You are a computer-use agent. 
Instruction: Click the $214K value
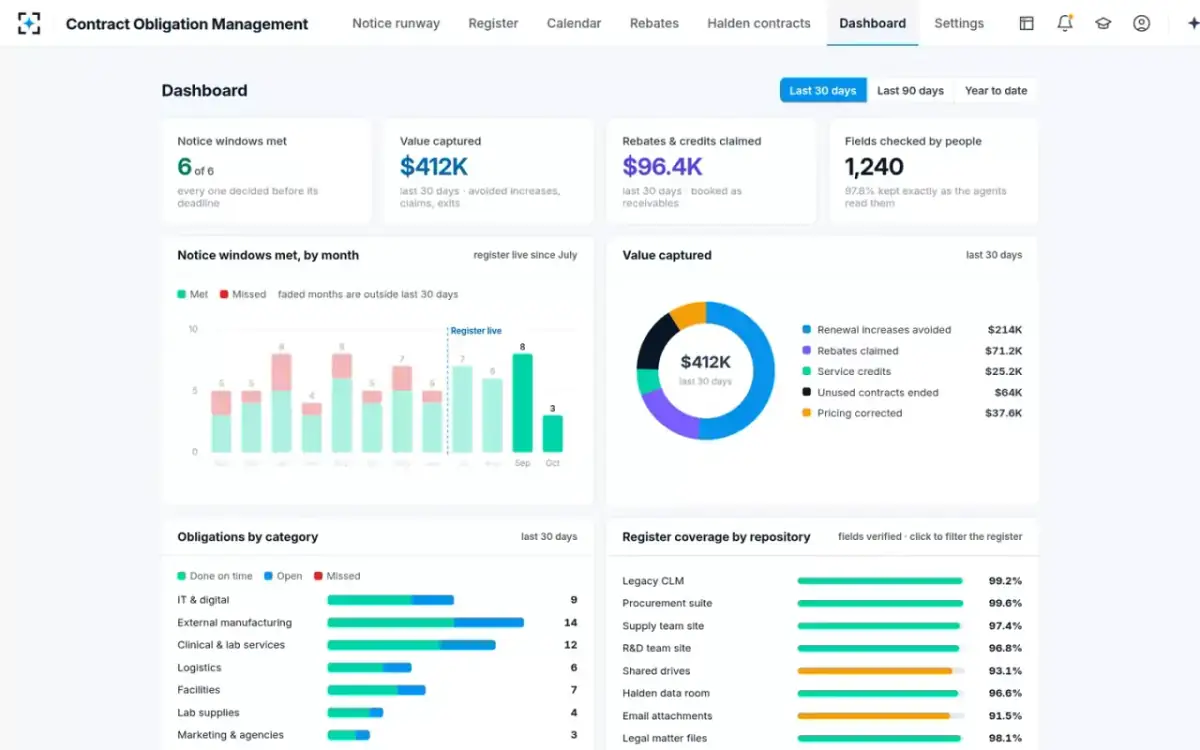point(1004,330)
